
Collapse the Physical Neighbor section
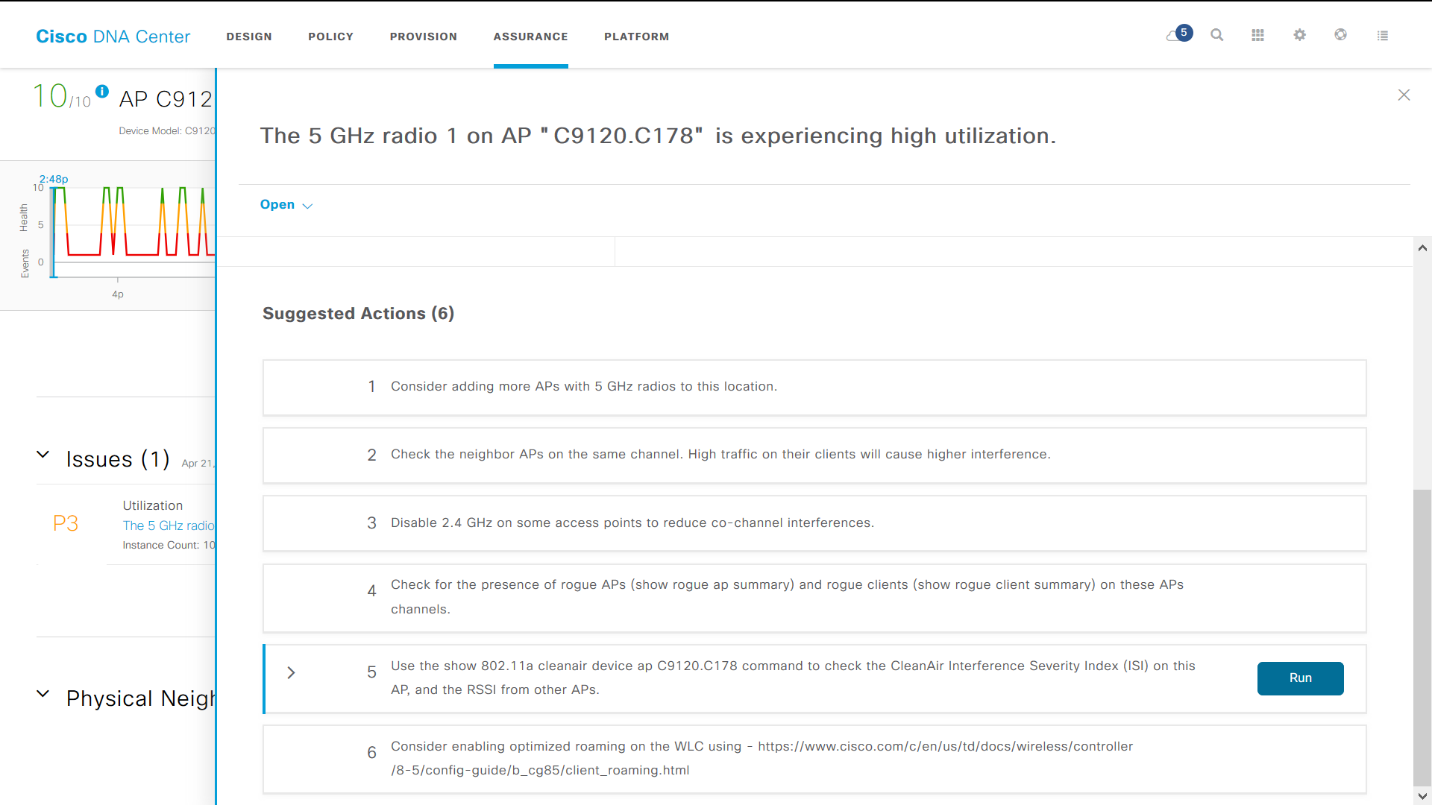(43, 694)
